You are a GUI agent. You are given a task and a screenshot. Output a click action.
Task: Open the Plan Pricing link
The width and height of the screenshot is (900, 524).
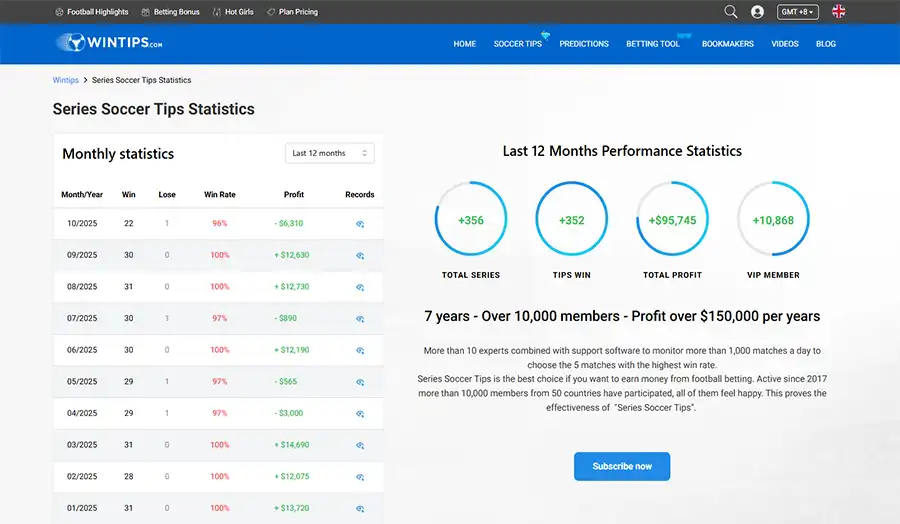(x=295, y=12)
